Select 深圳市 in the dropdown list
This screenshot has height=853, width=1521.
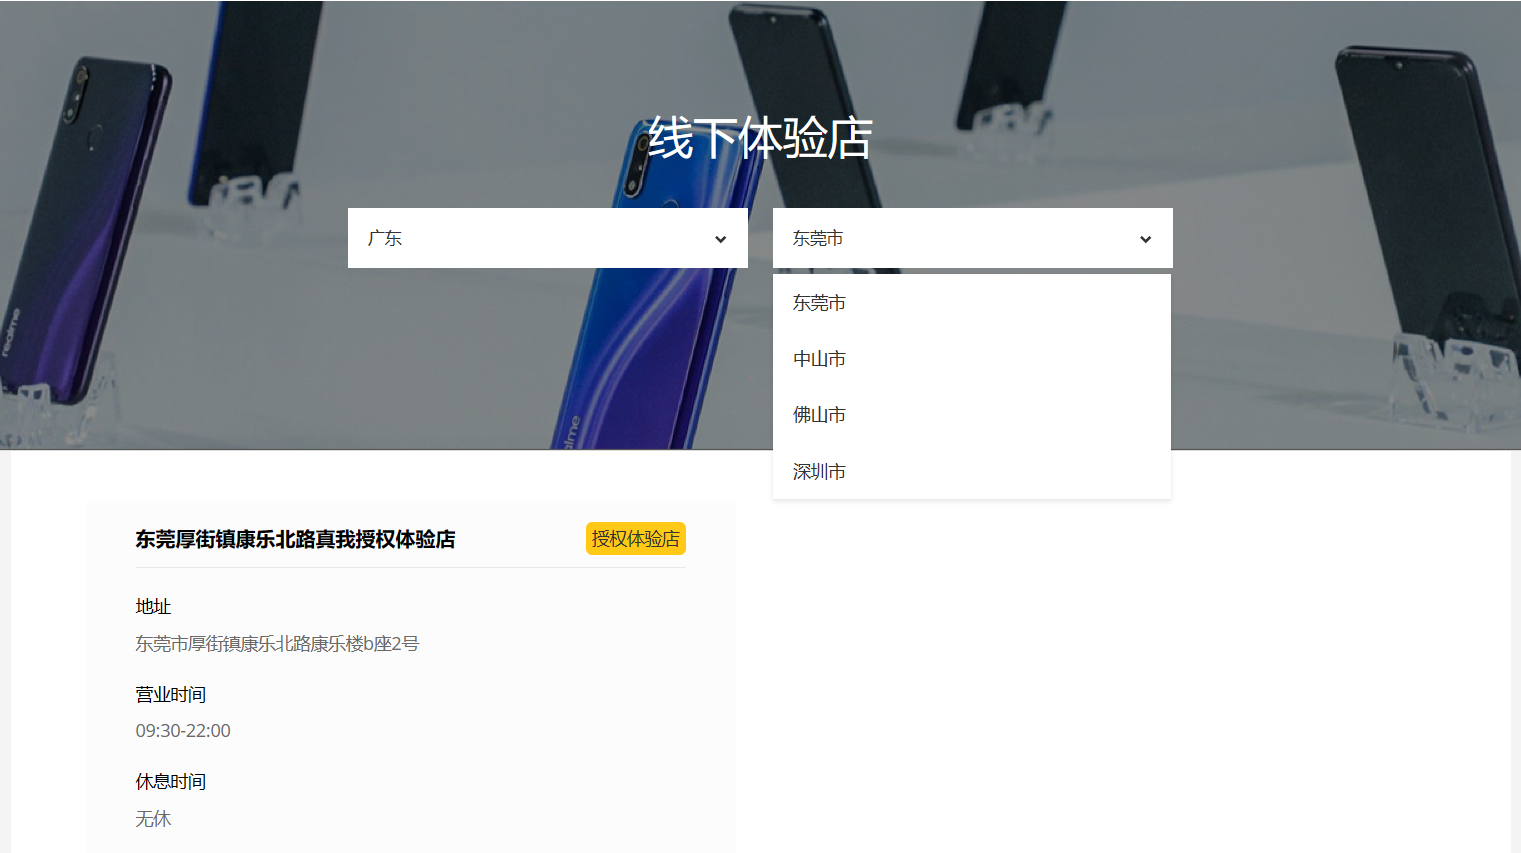pos(819,472)
